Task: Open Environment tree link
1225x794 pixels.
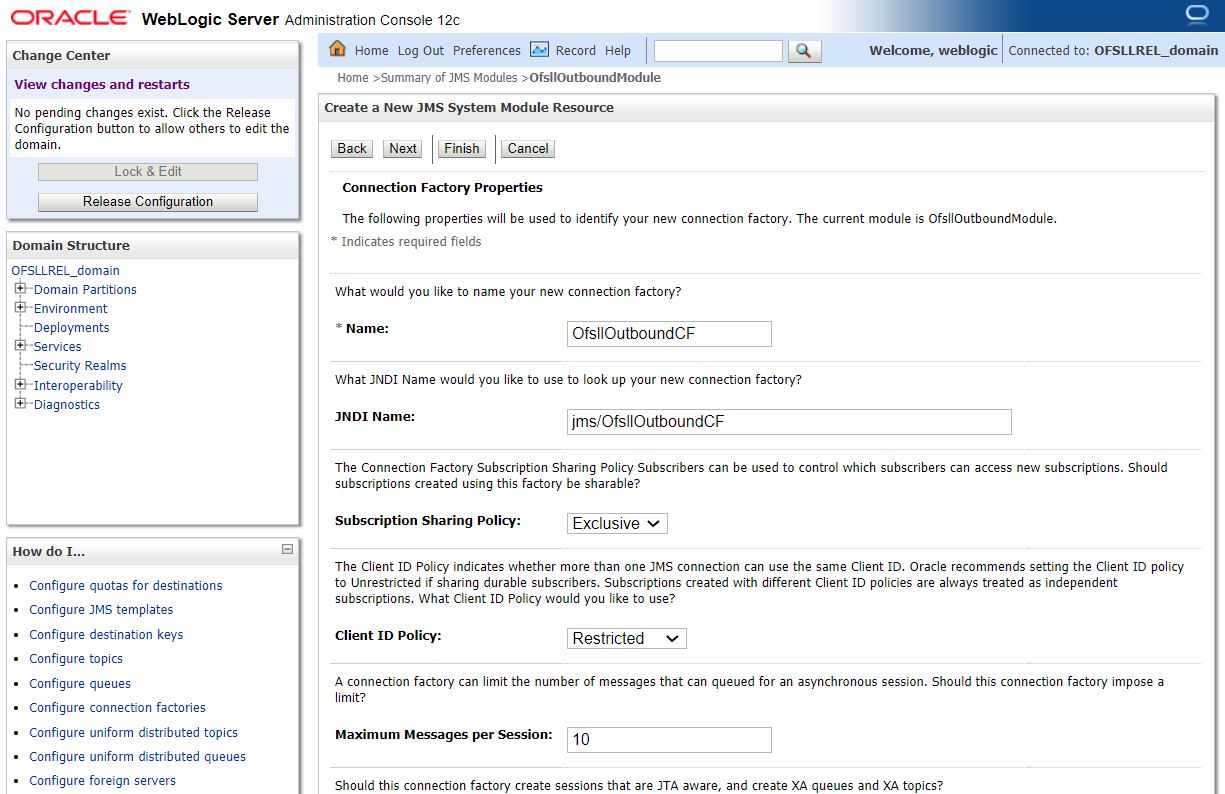Action: [70, 308]
